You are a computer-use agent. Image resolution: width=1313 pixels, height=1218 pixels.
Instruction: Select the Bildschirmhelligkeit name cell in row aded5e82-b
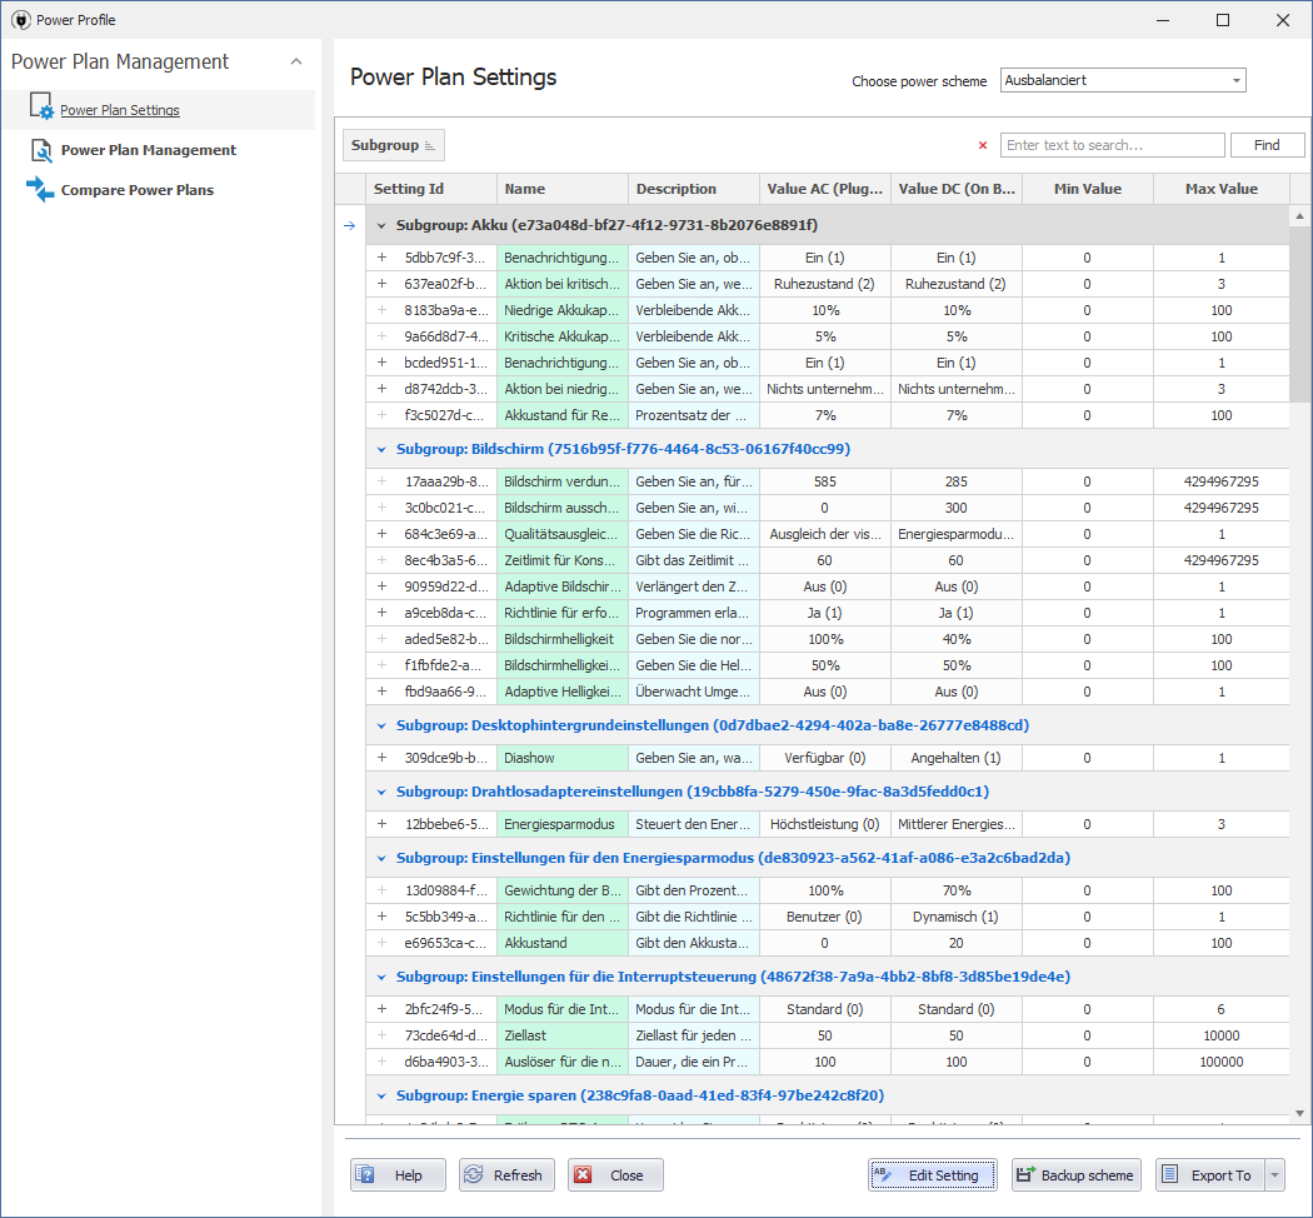pos(562,639)
